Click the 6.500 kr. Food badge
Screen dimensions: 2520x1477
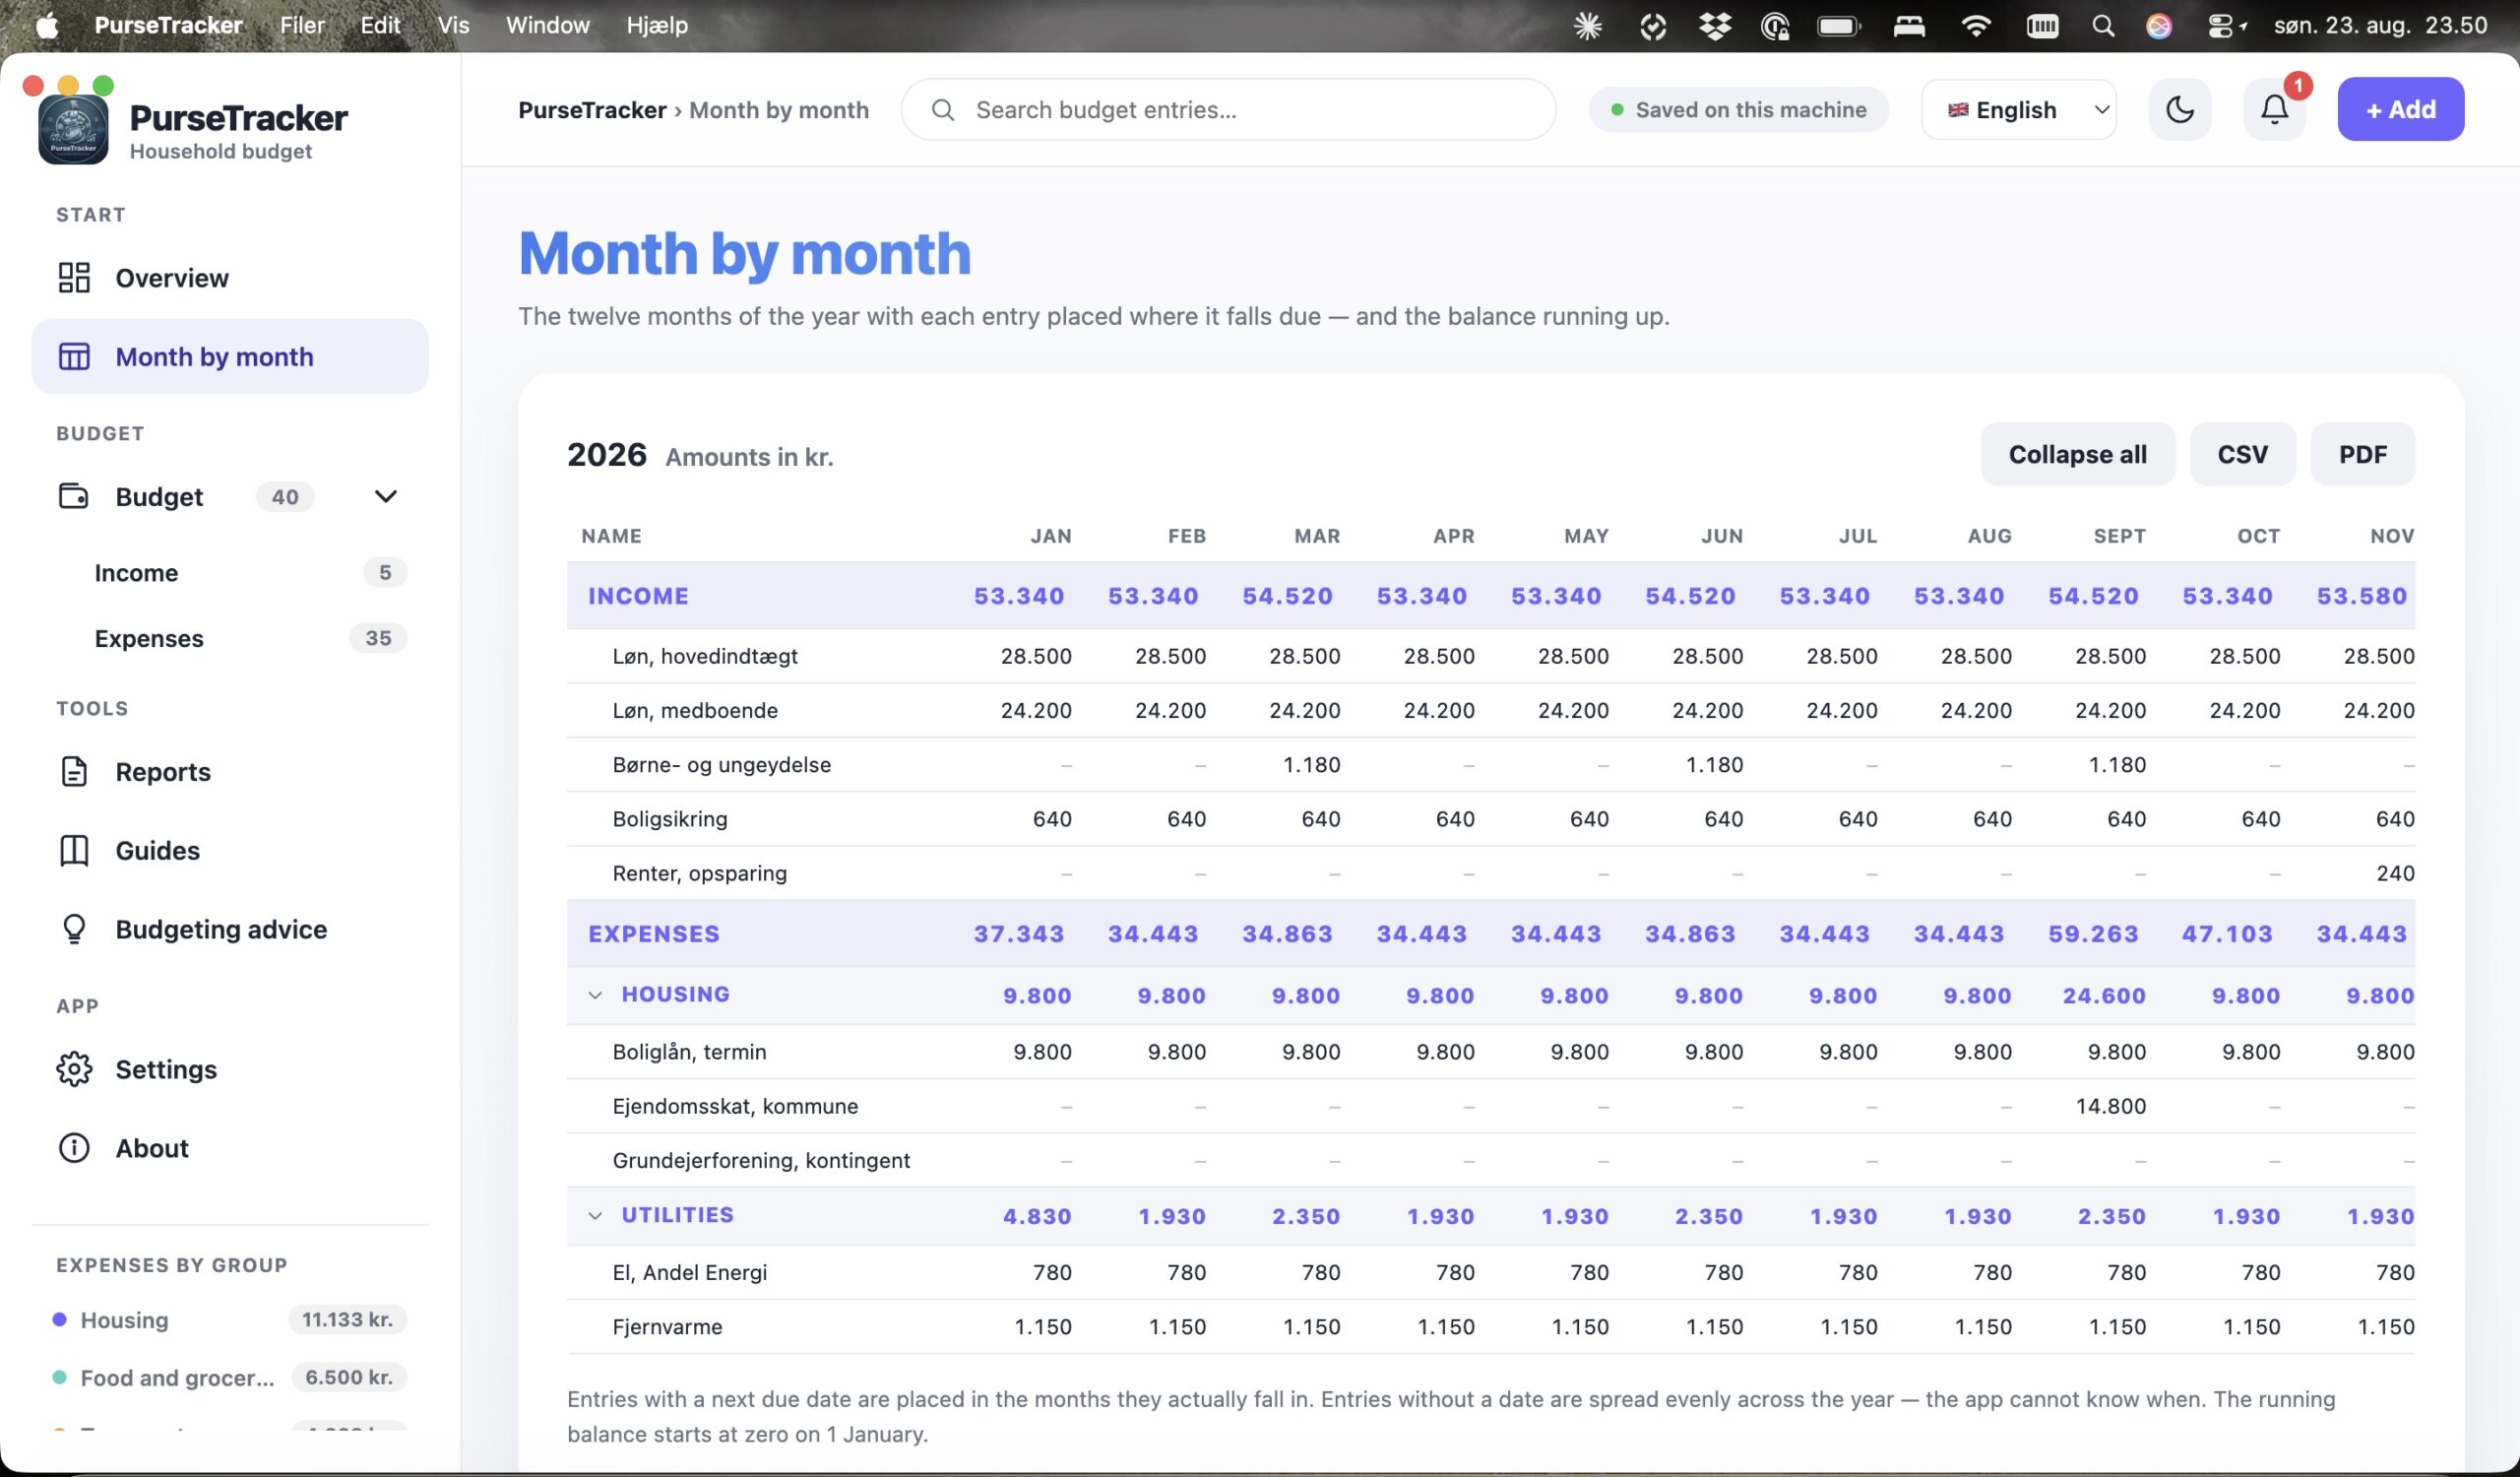point(349,1377)
